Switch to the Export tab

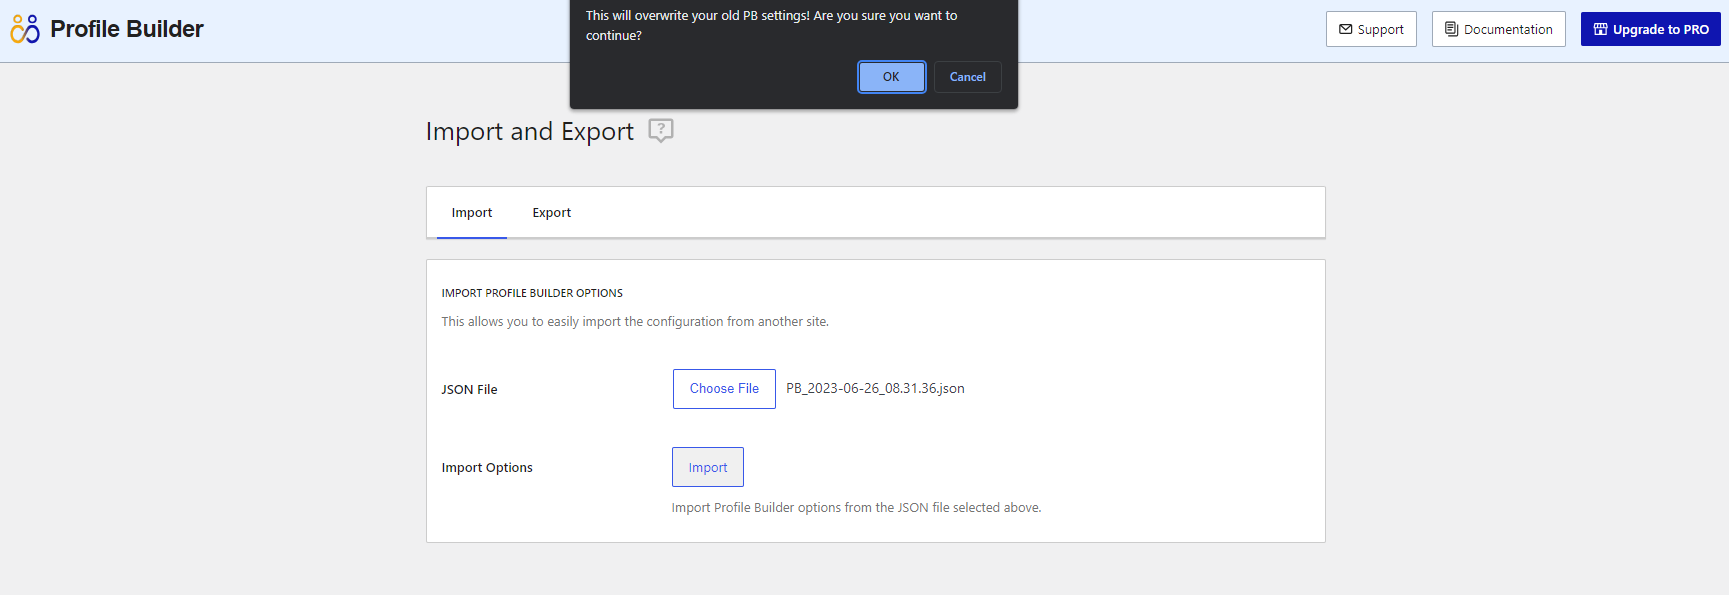551,213
